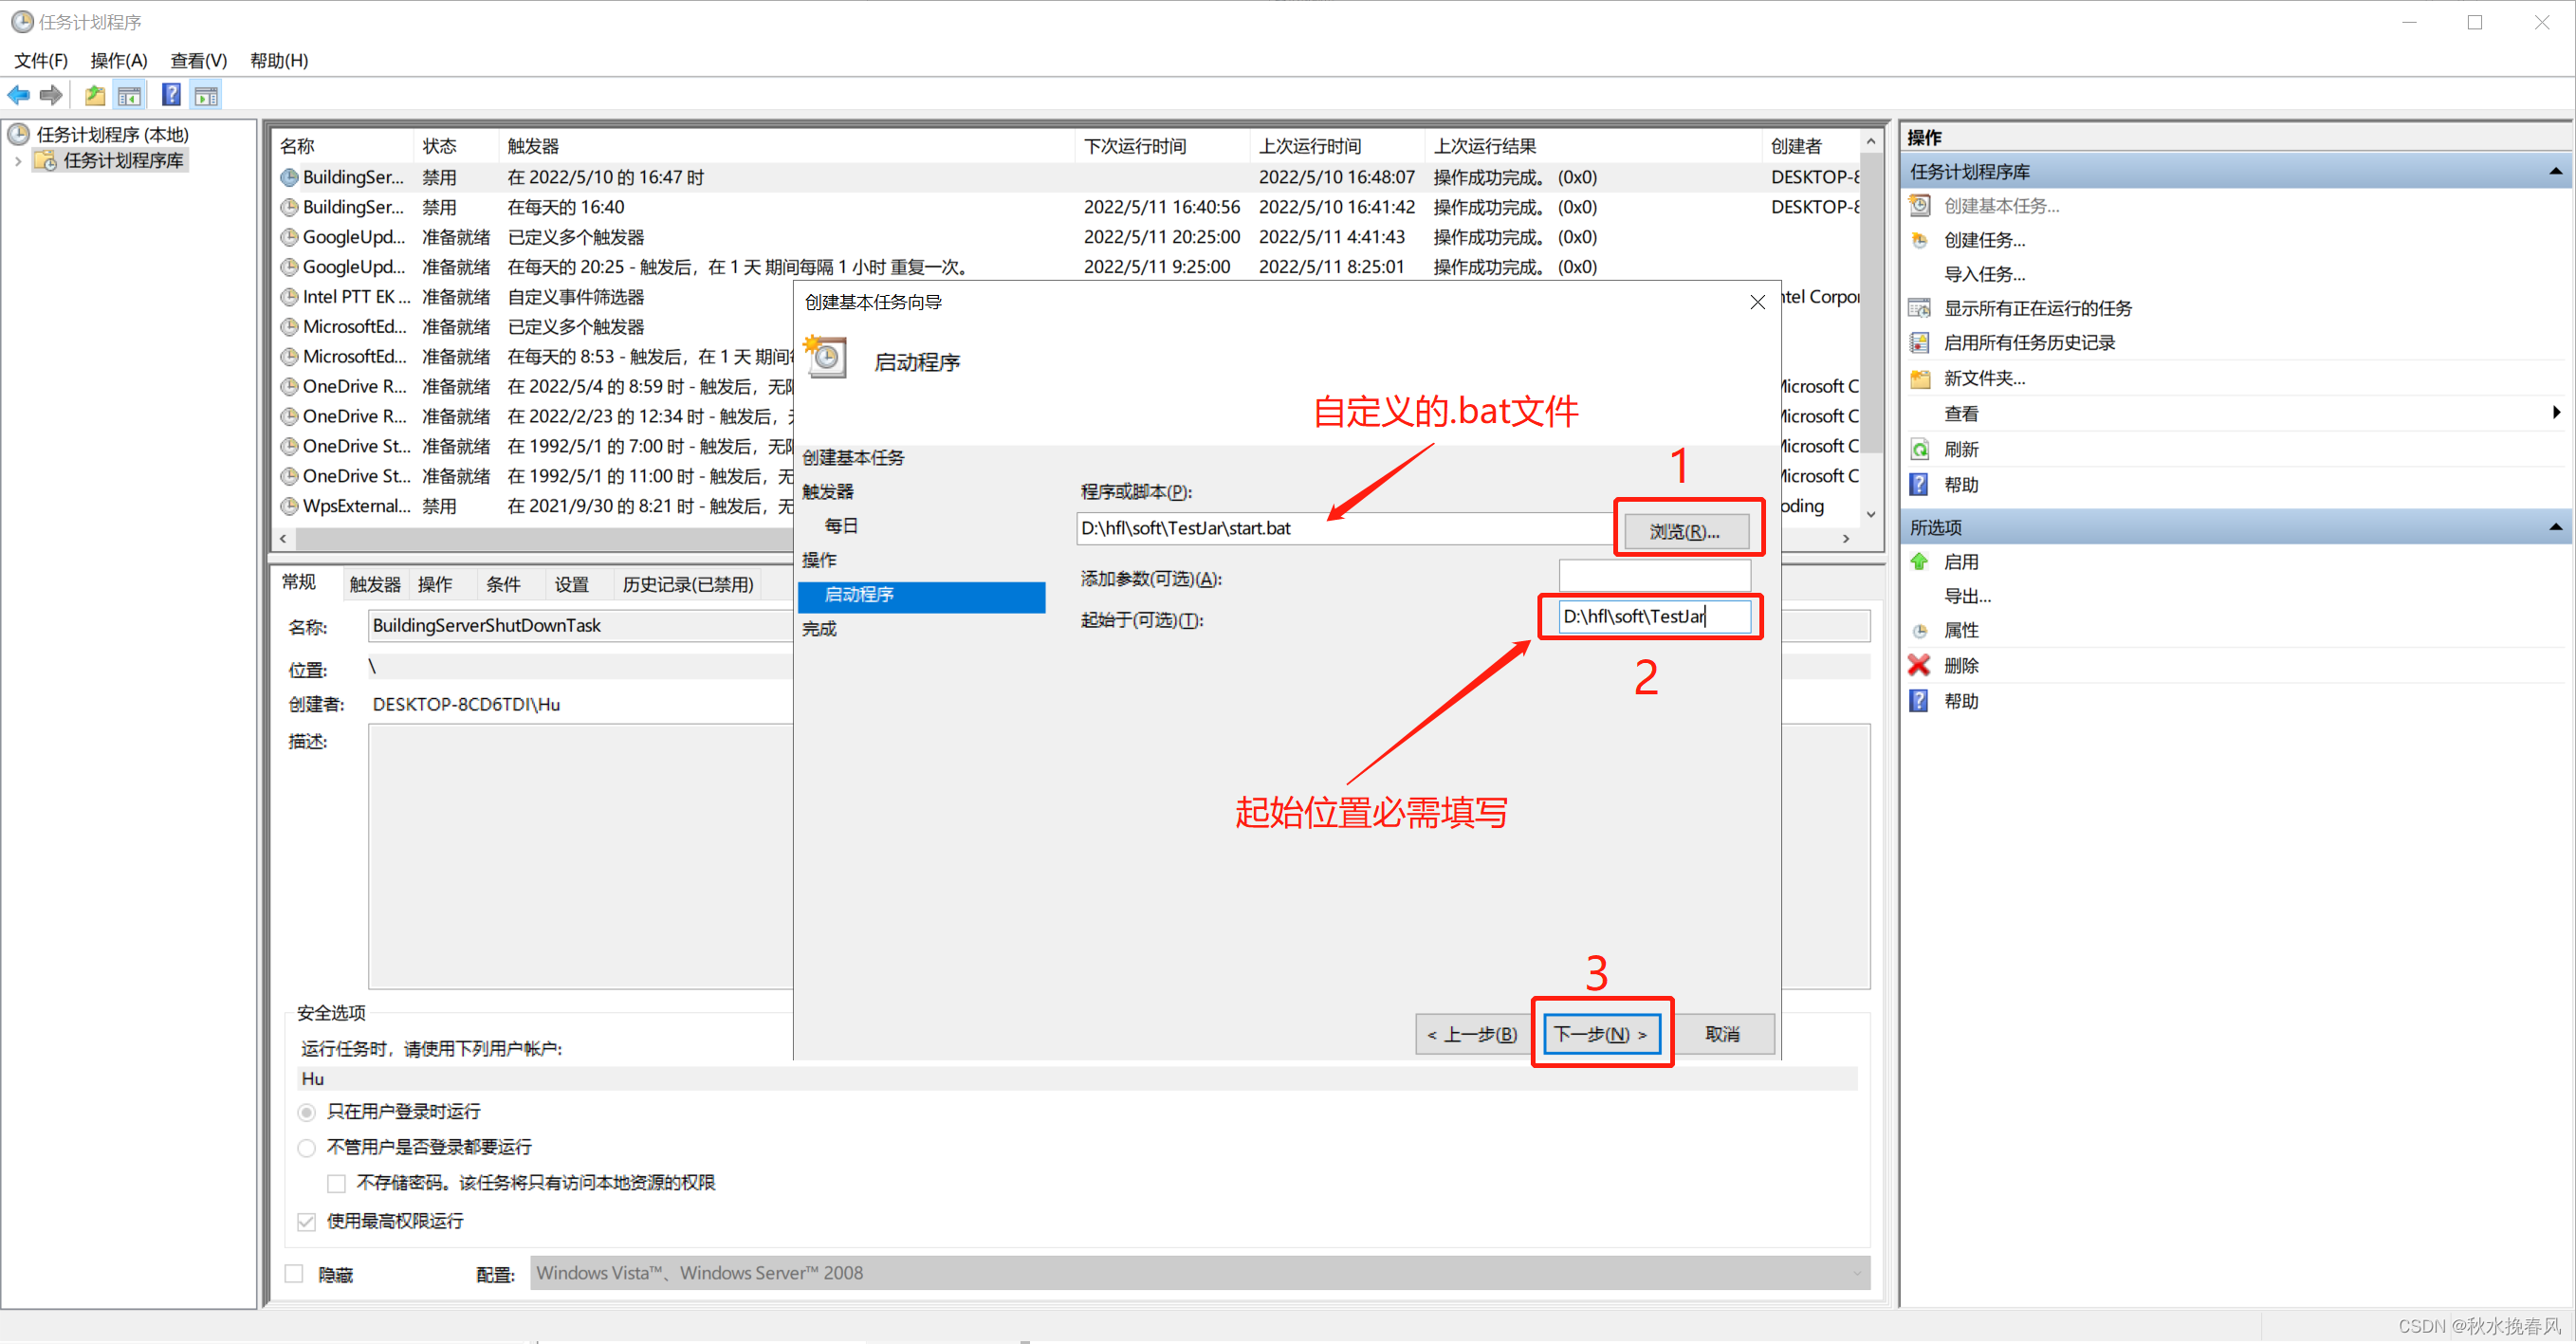Expand the 查看 submenu arrow

tap(2556, 413)
